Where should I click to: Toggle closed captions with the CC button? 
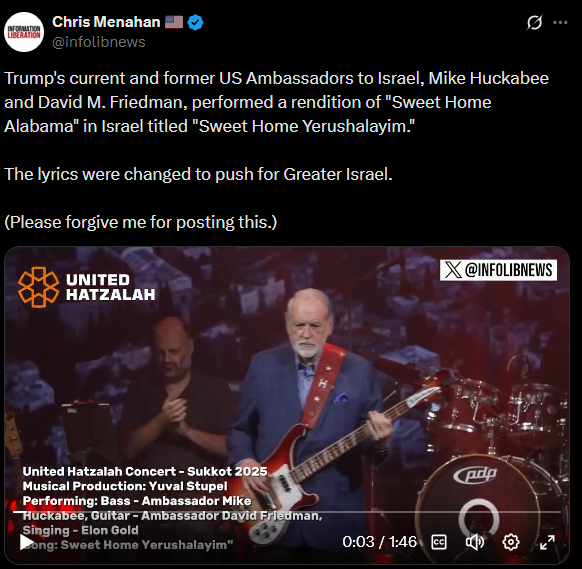point(439,542)
